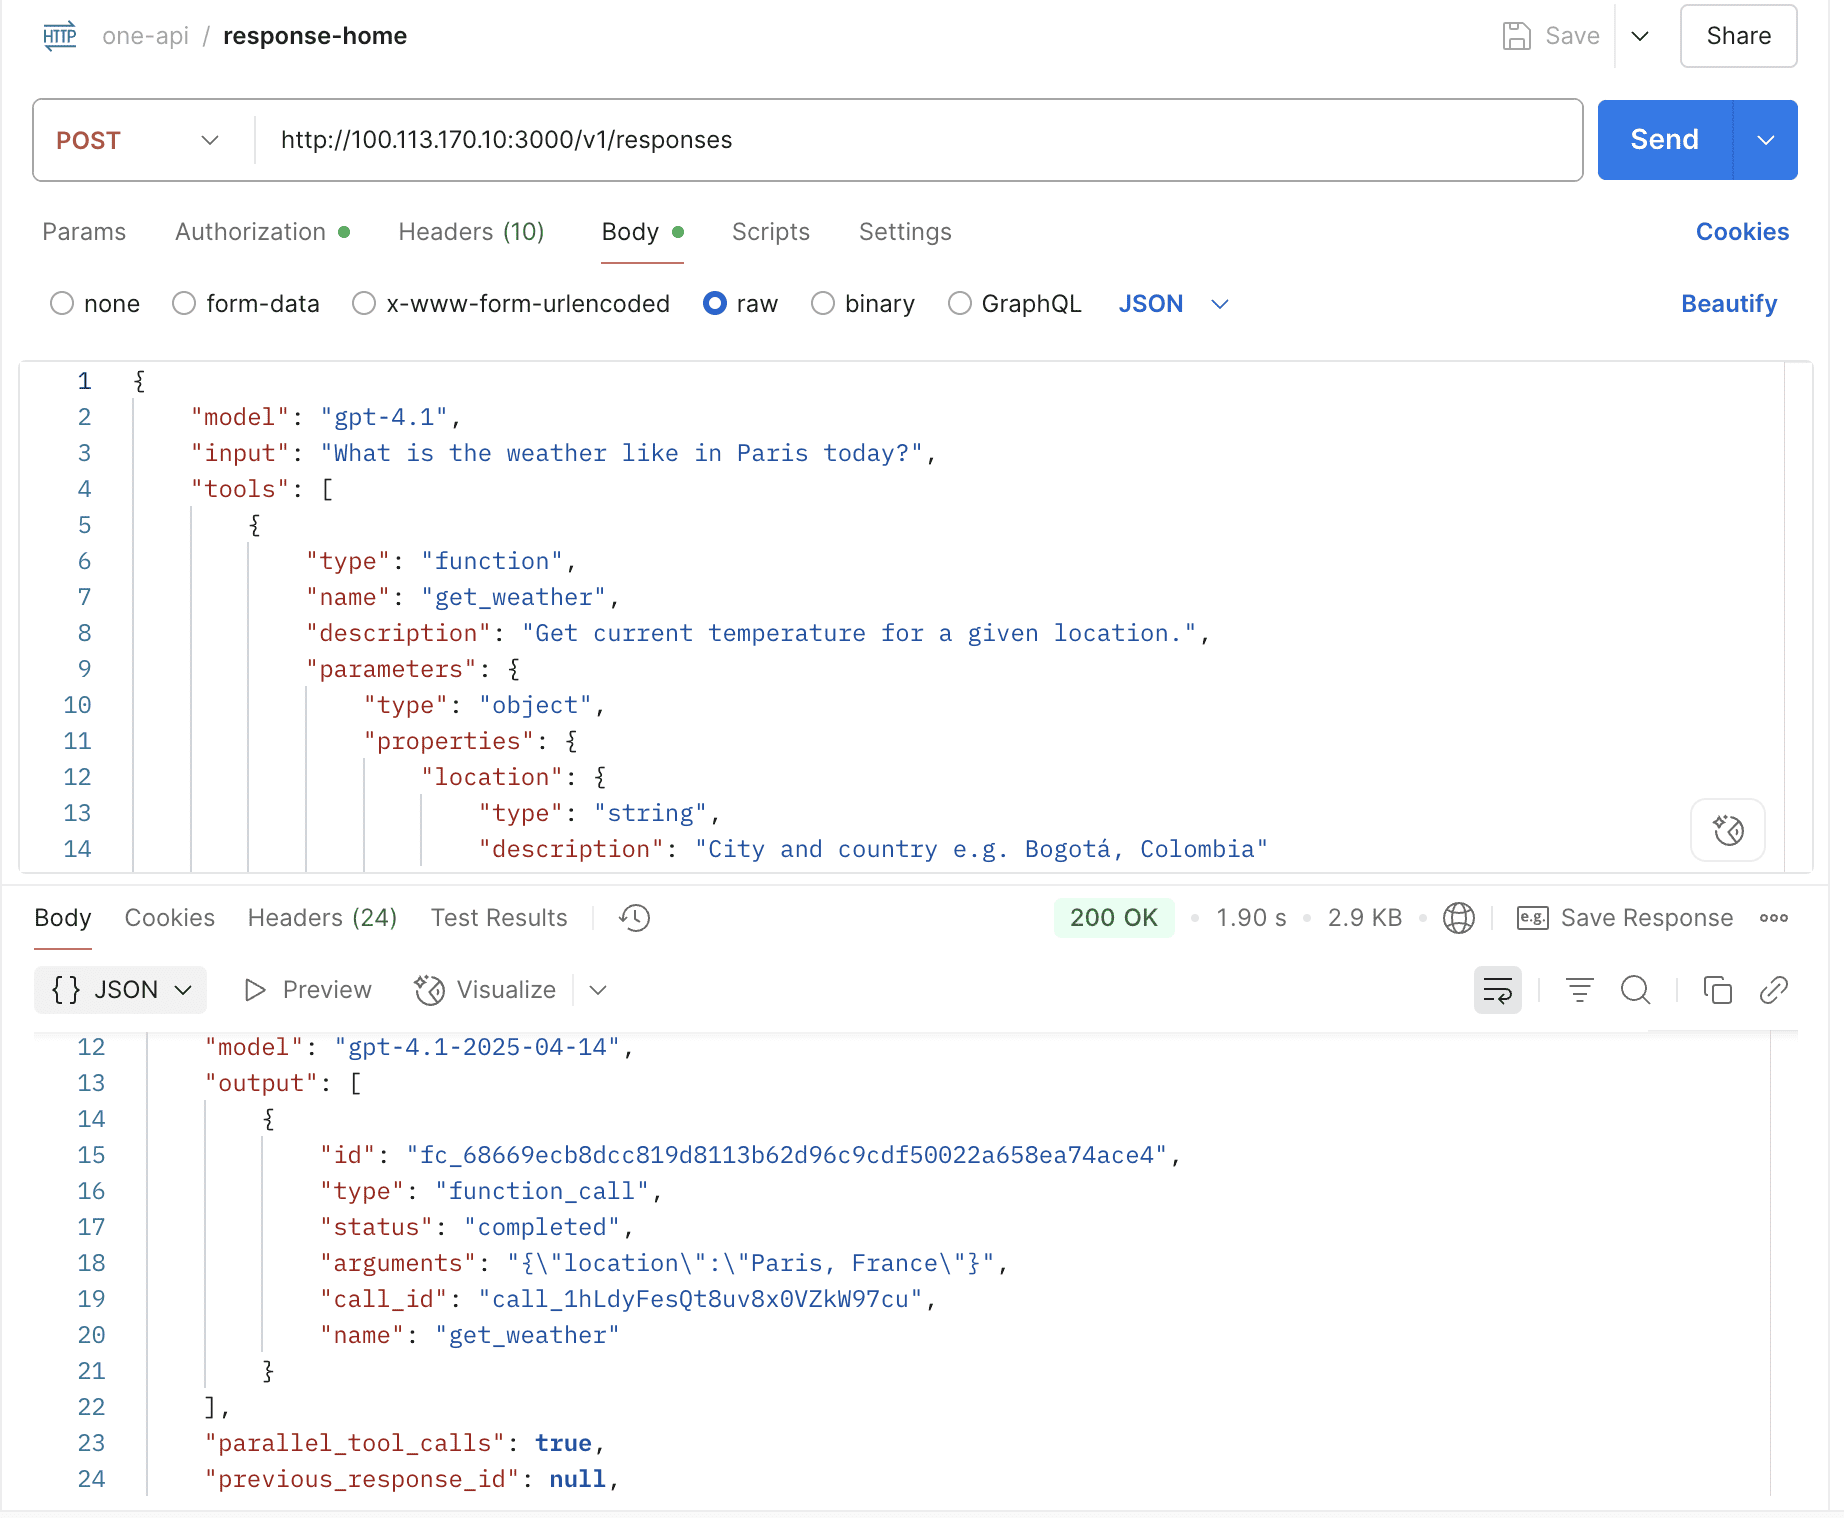The width and height of the screenshot is (1844, 1518).
Task: Open the response more options menu
Action: click(1773, 918)
